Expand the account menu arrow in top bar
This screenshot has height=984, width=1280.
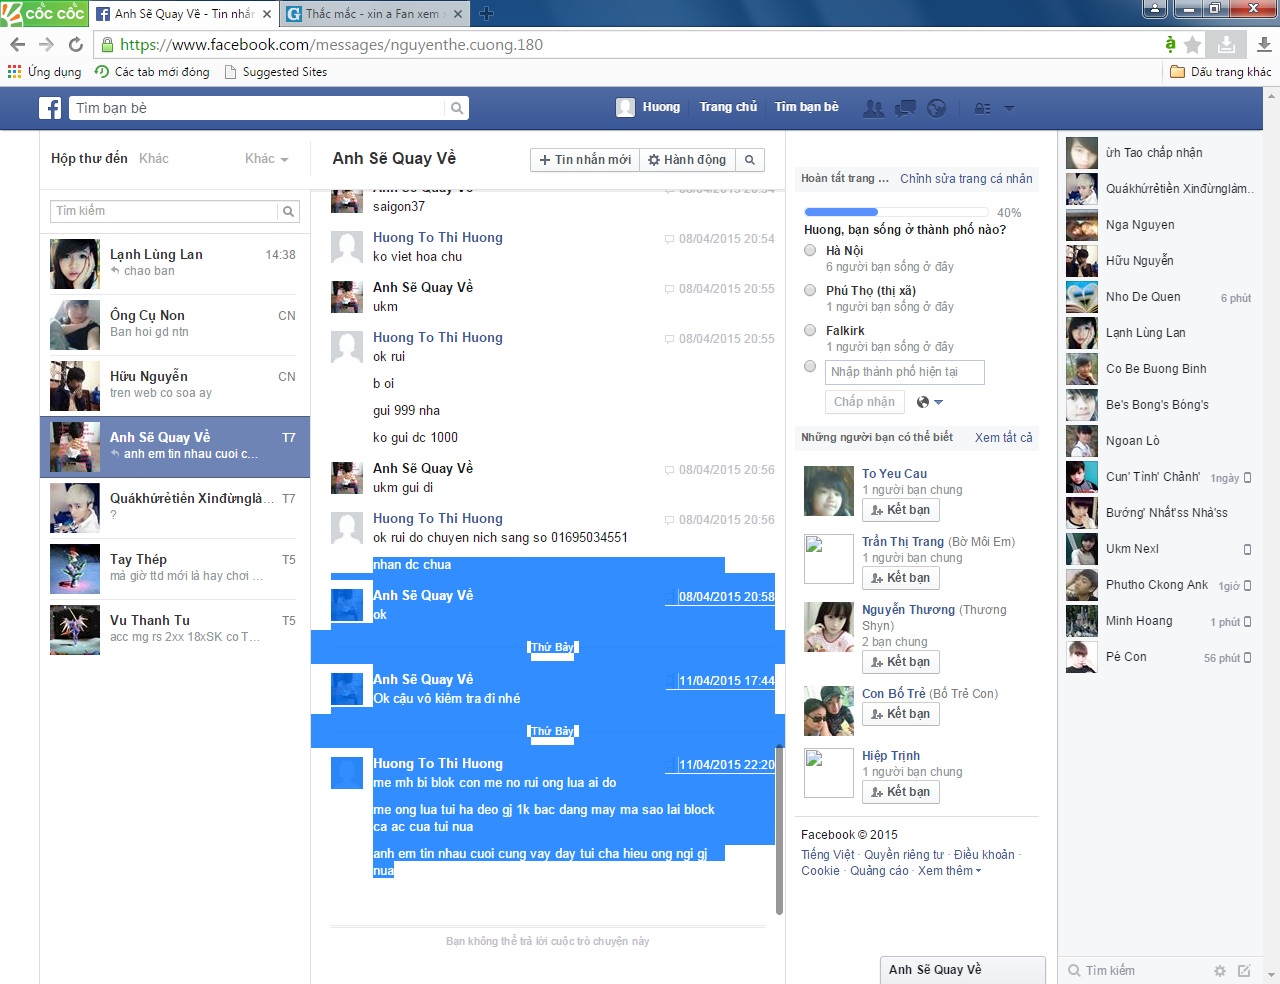[x=1009, y=108]
